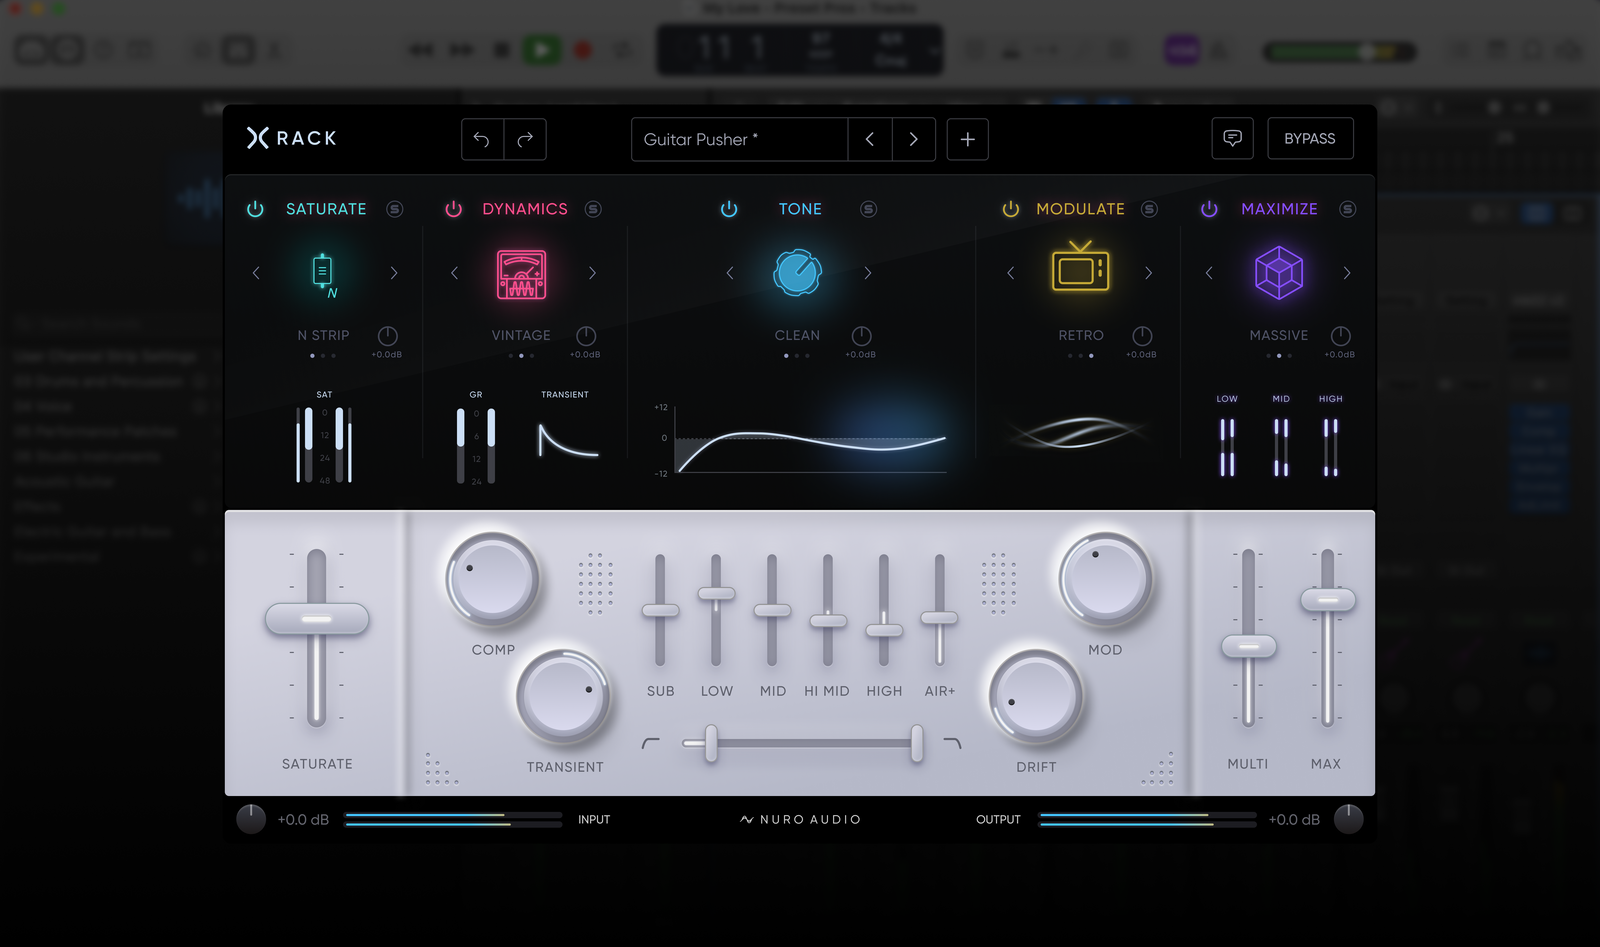Click the Vintage VU meter icon in Dynamics
Image resolution: width=1600 pixels, height=947 pixels.
pyautogui.click(x=520, y=272)
